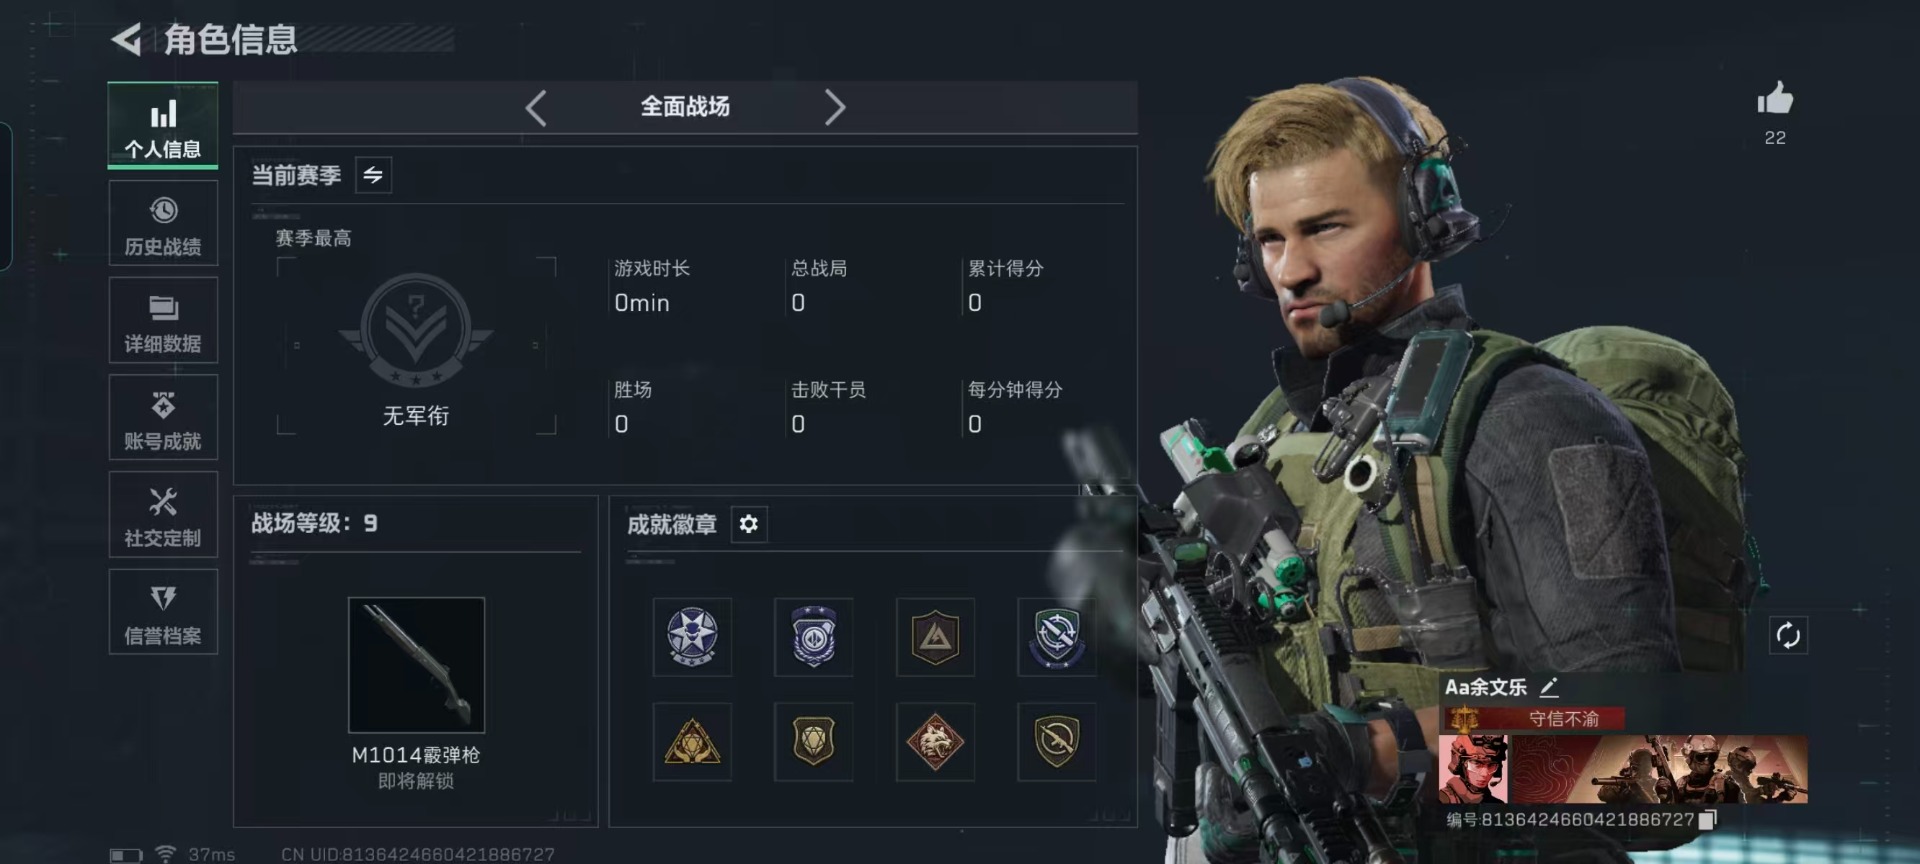Open the 历史战绩 tab
The image size is (1920, 864).
(163, 226)
